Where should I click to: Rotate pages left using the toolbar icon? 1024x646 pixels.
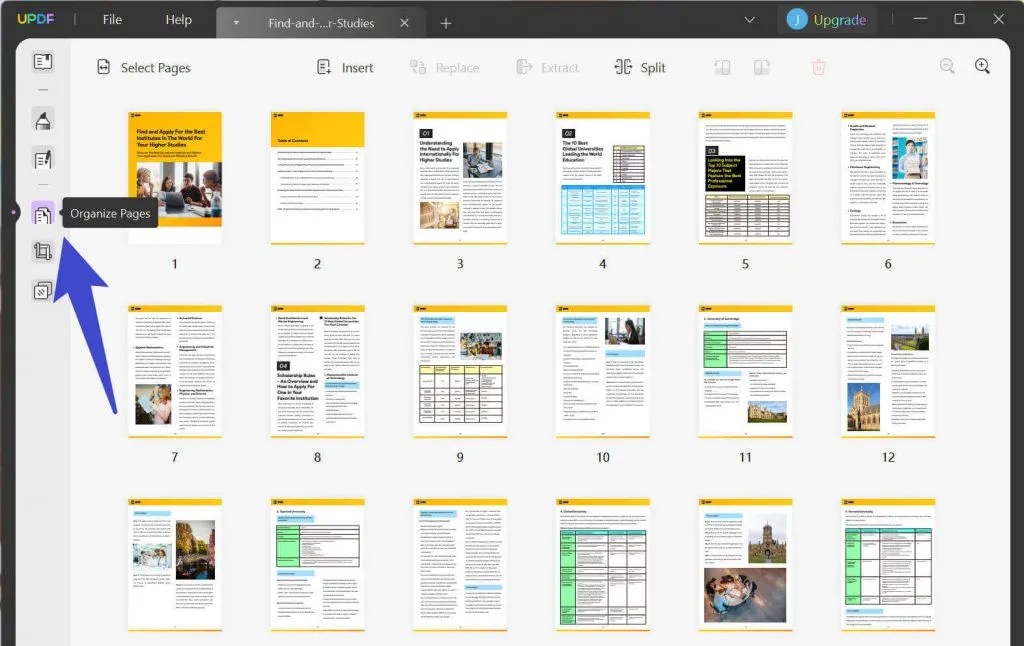[722, 66]
